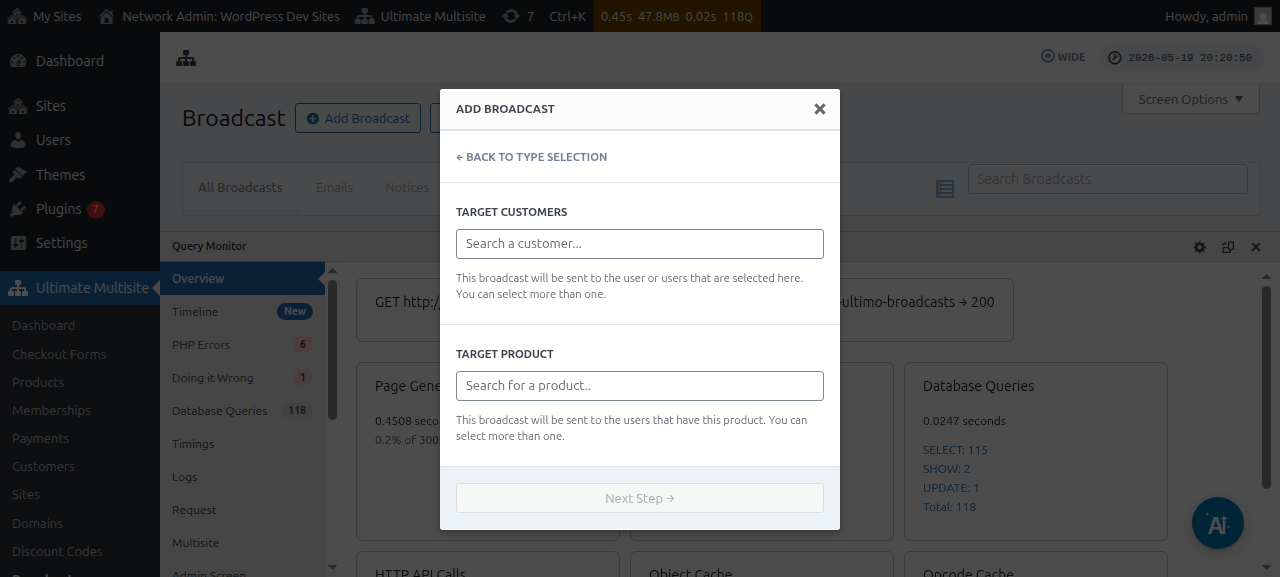
Task: Pop out the Query Monitor panel
Action: coord(1228,247)
